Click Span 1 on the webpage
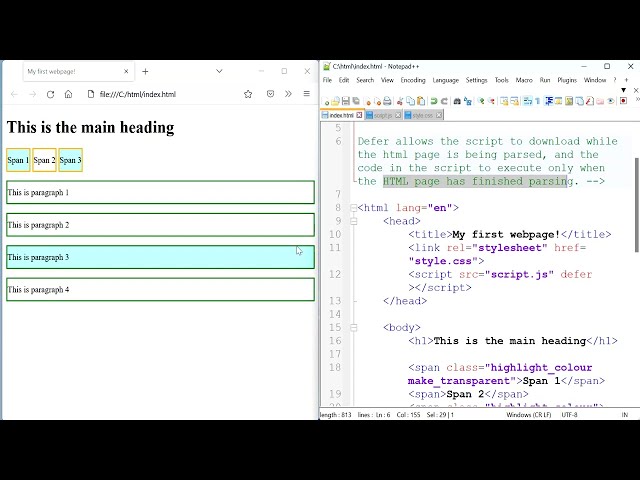Screen dimensions: 640x480 18,160
